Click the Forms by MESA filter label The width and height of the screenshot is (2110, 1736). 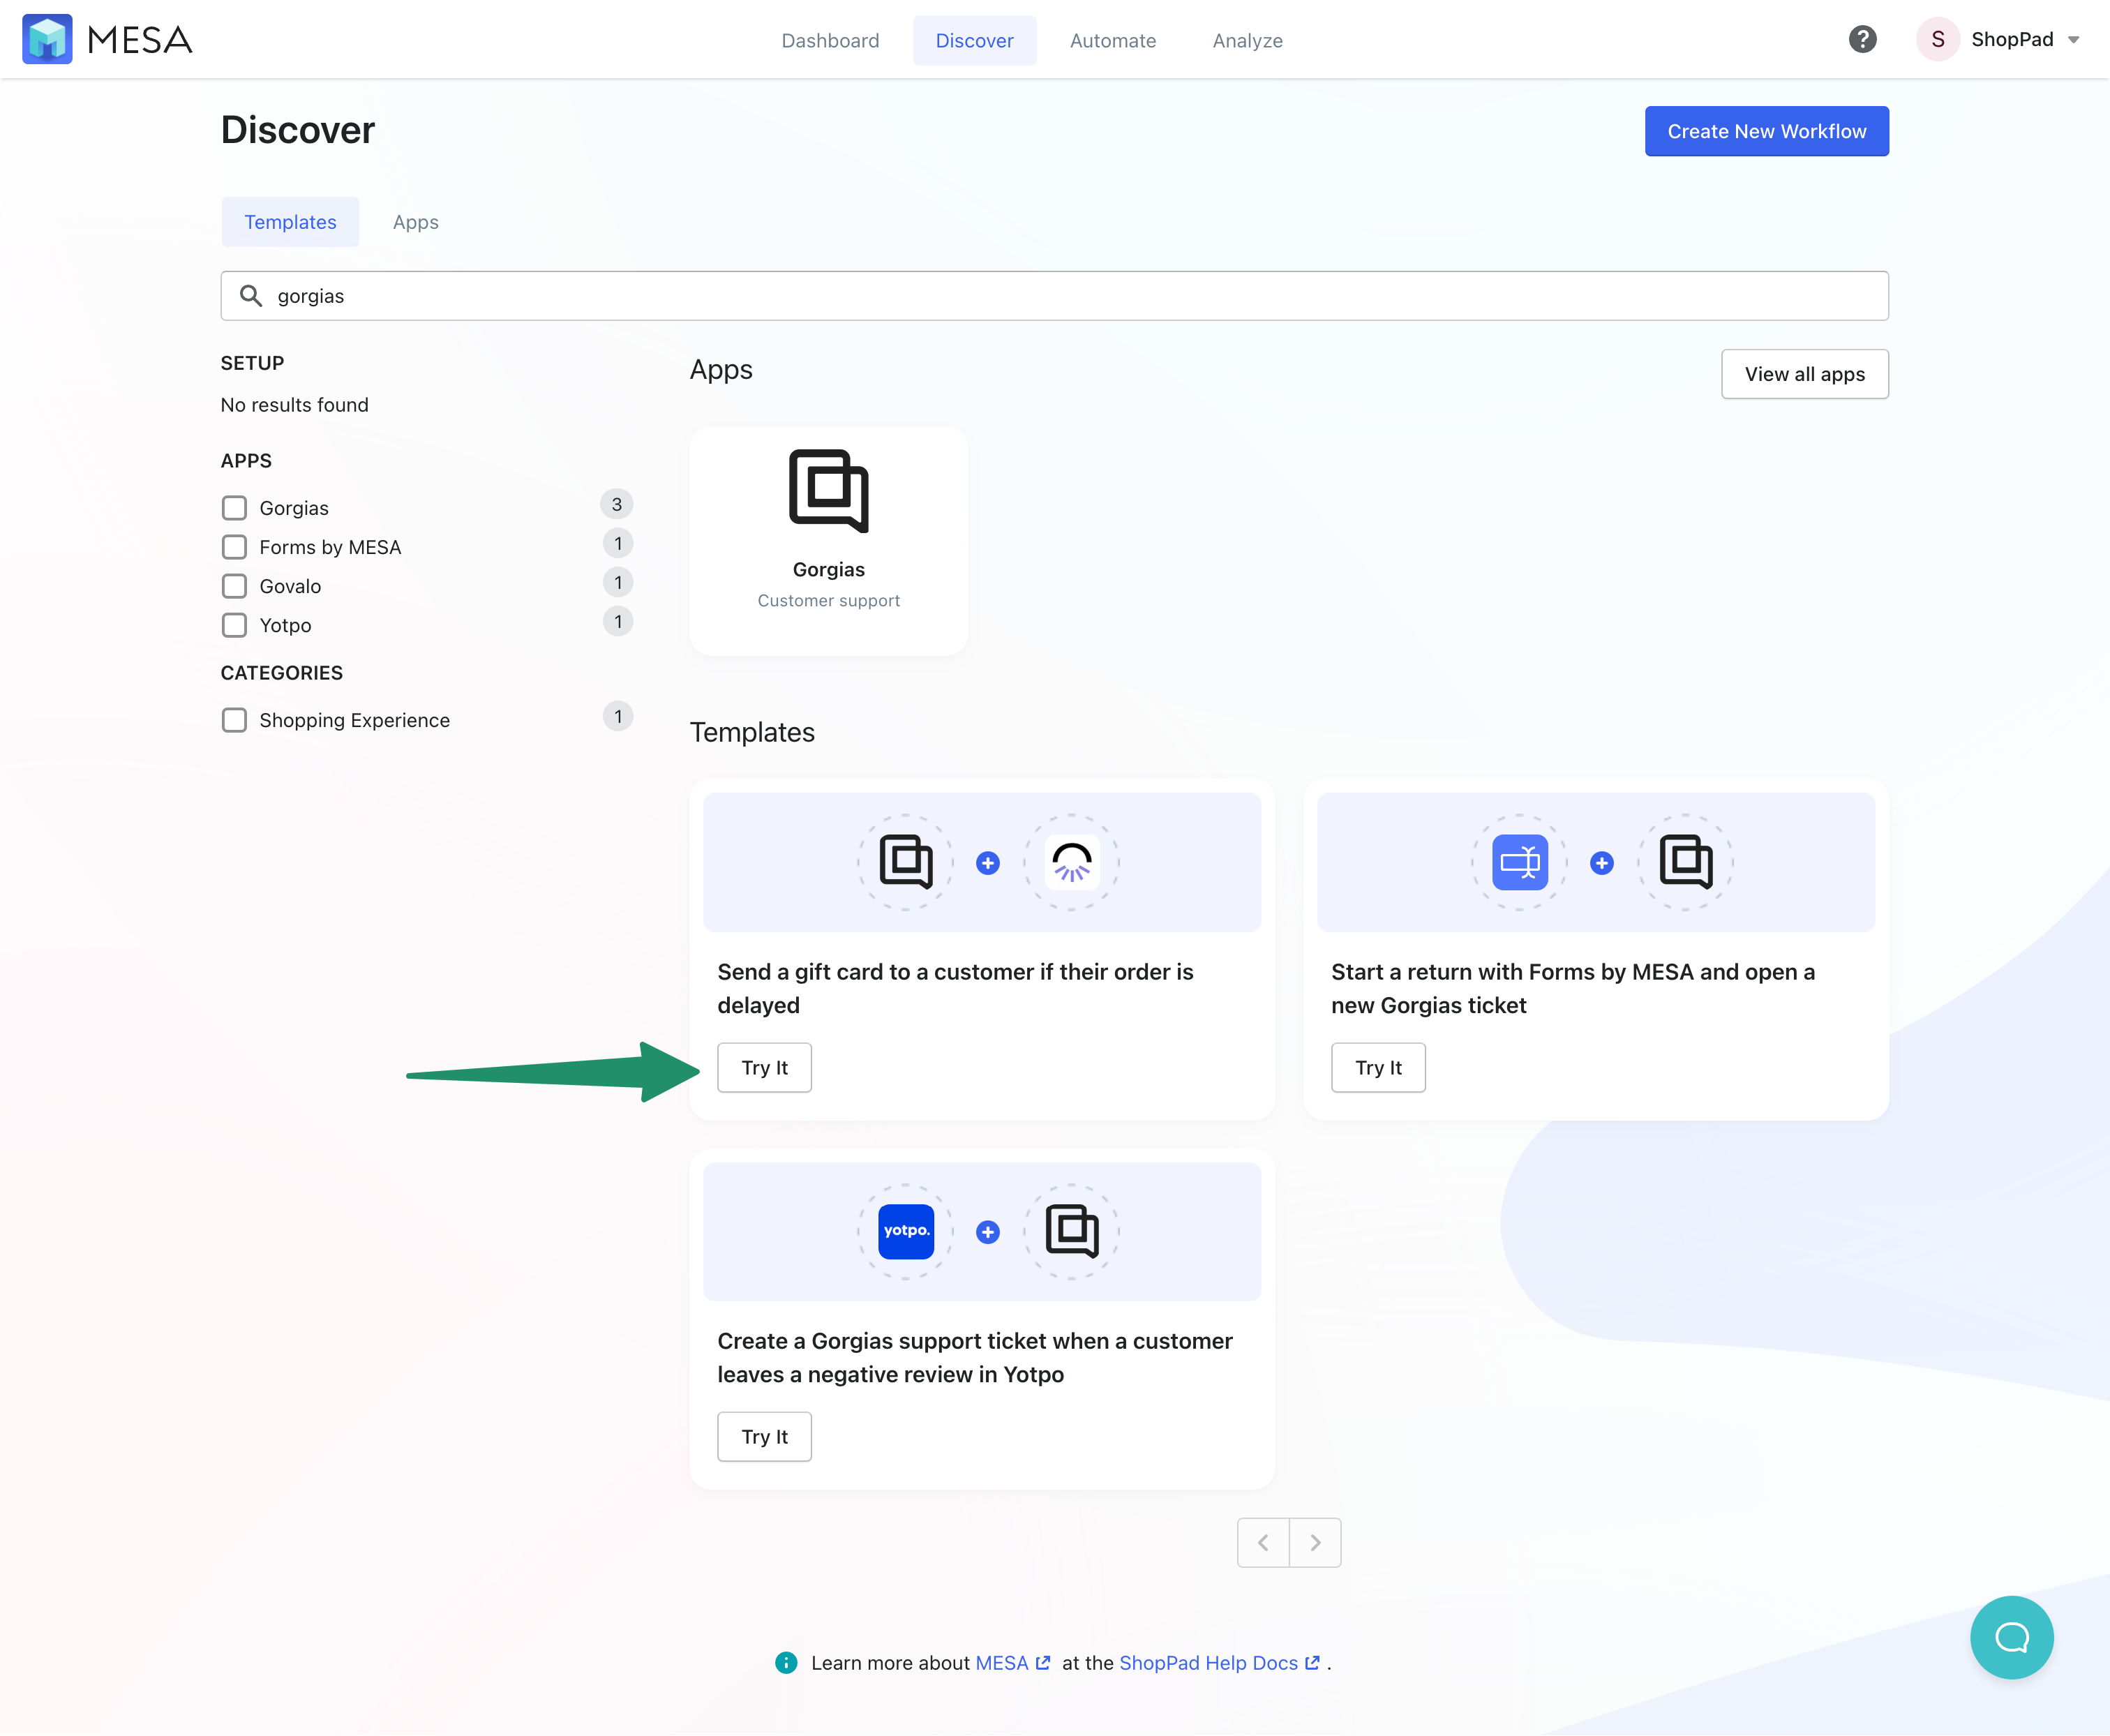pyautogui.click(x=330, y=547)
